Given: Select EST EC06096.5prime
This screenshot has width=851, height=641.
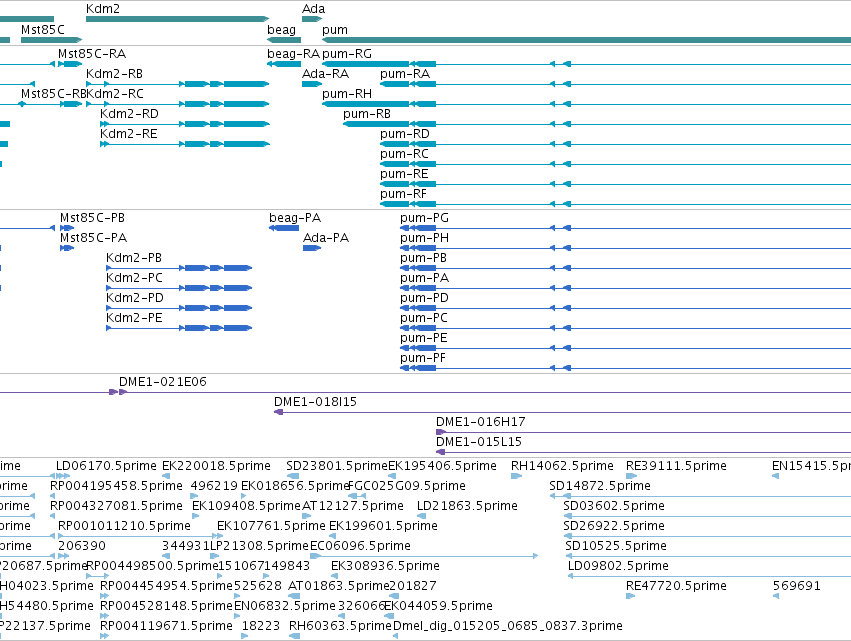Looking at the screenshot, I should (x=360, y=547).
